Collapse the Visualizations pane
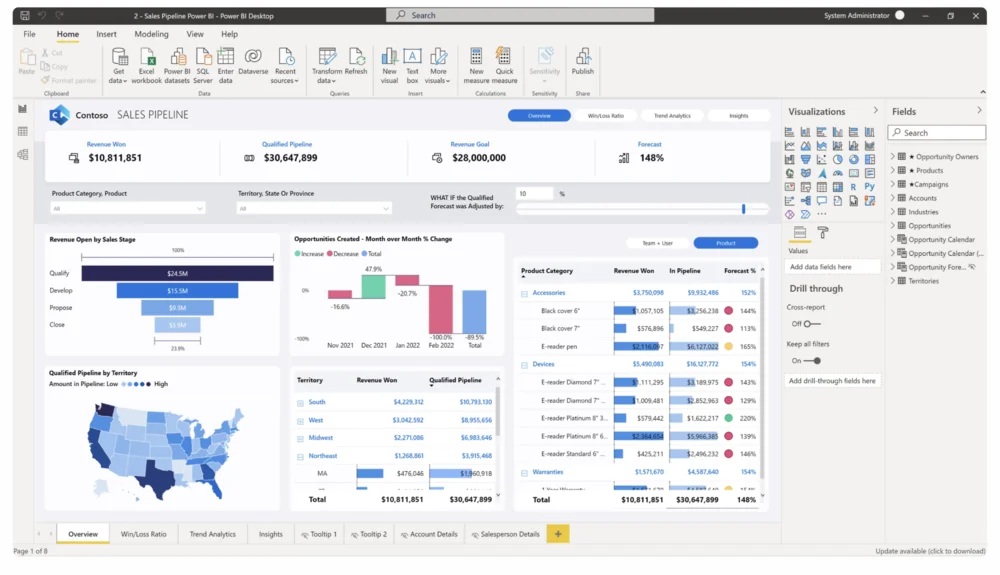 point(875,111)
